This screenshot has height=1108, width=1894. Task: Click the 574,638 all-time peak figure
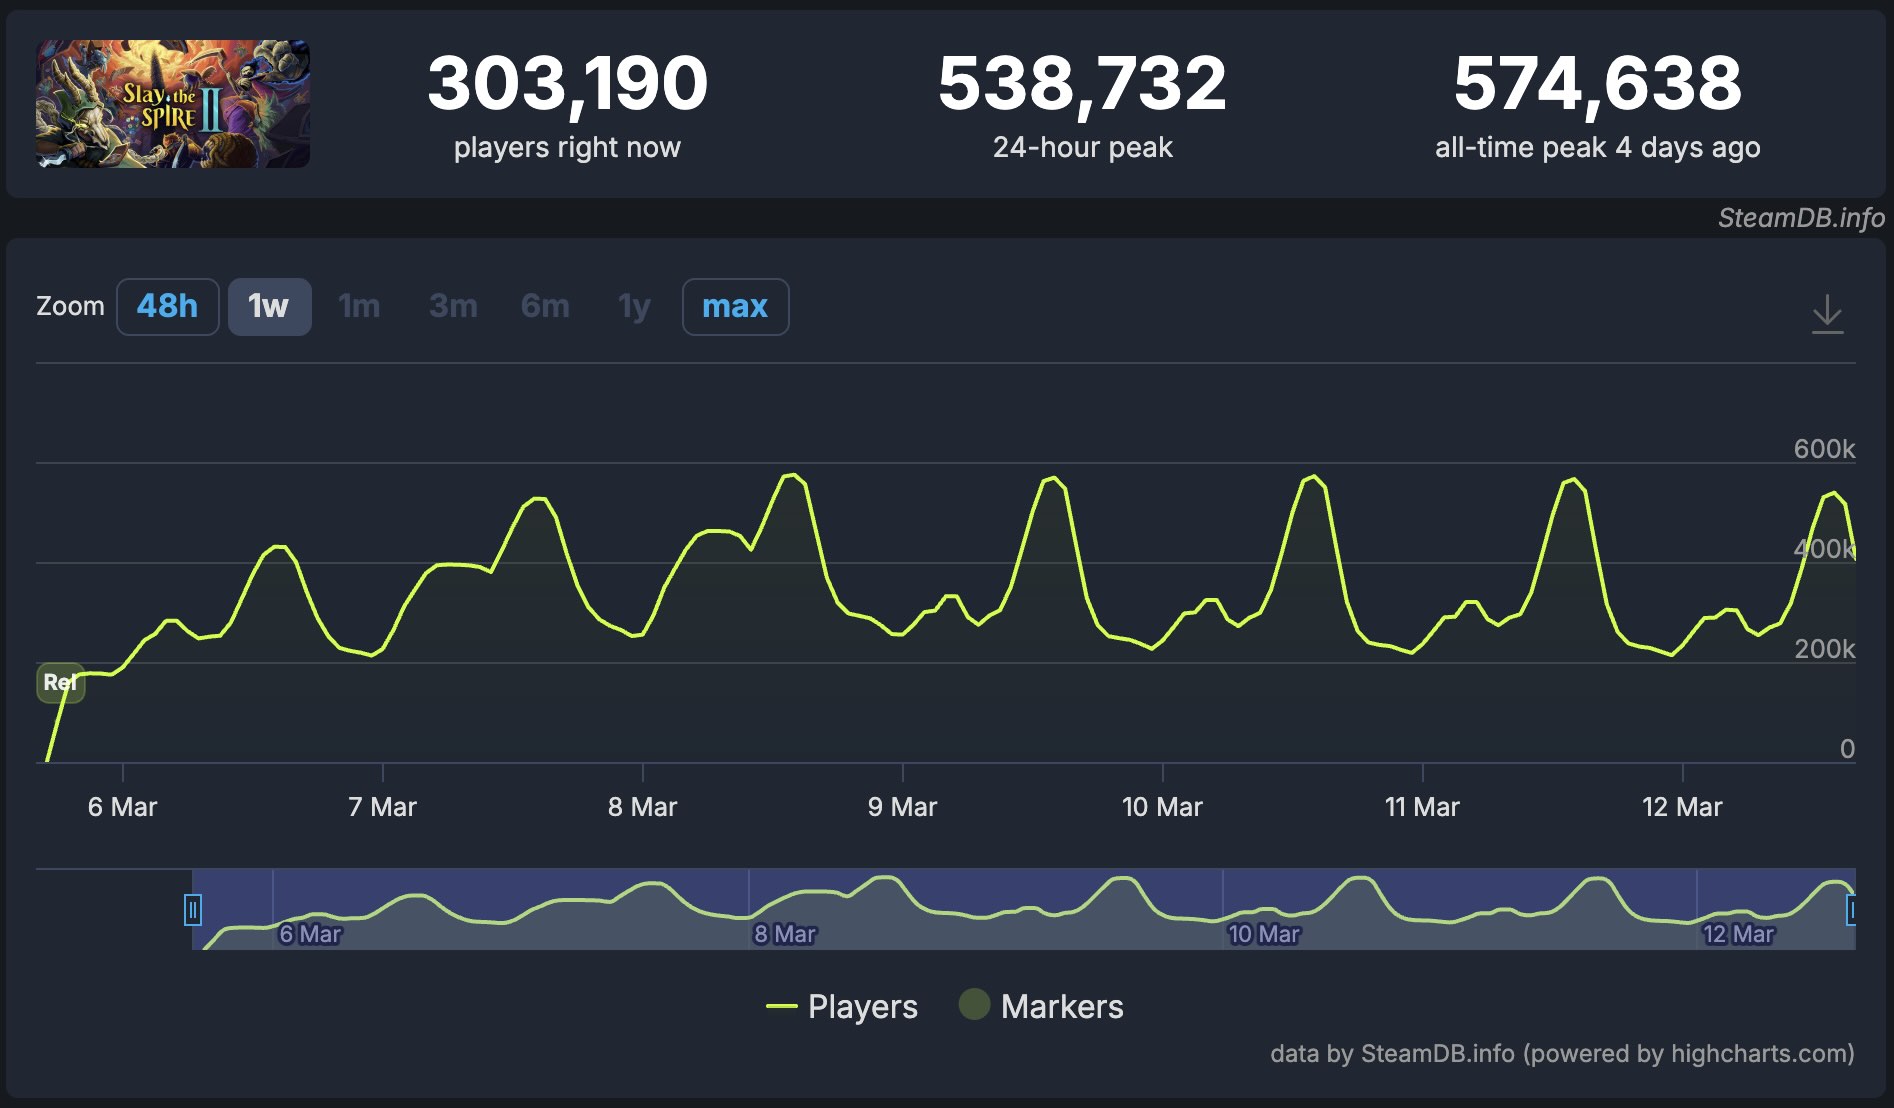[x=1597, y=84]
